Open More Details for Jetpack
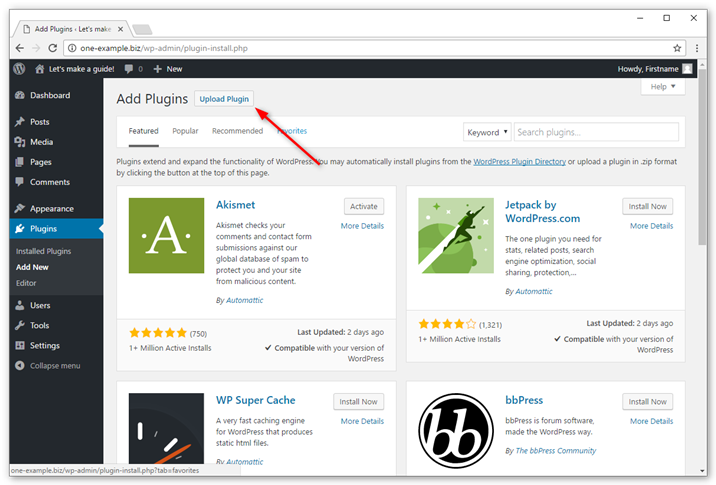 tap(651, 226)
